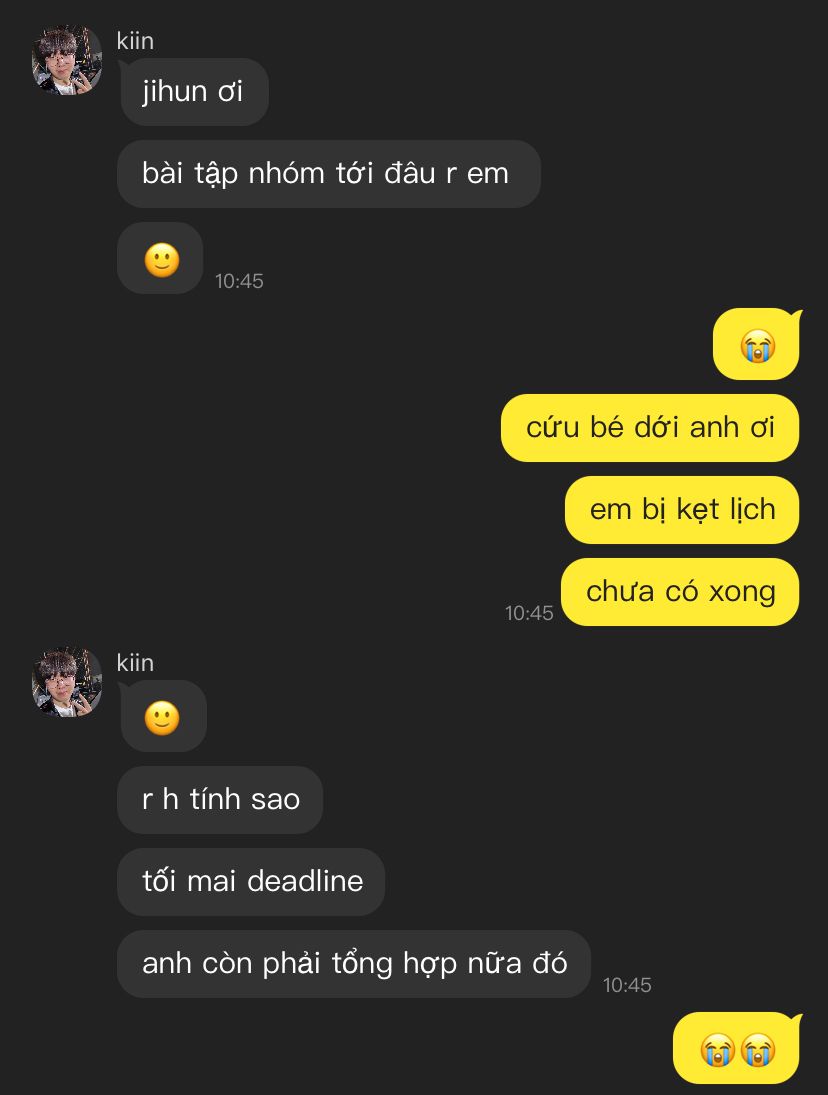Select the "tối mai deadline" message bubble

[251, 881]
